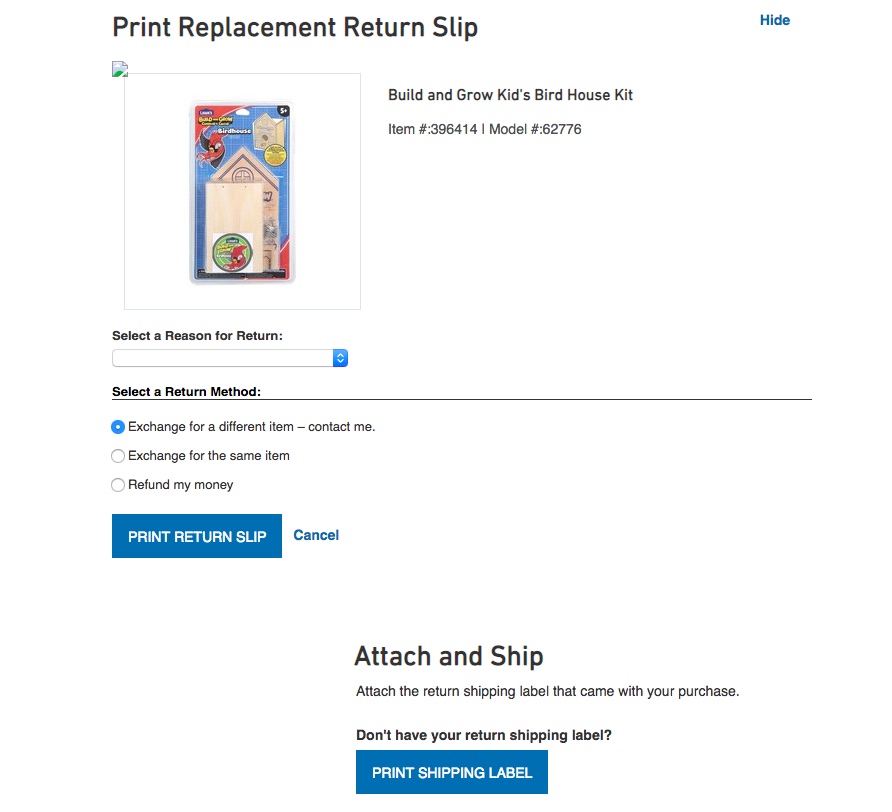
Task: Click the Select a Reason for Return label
Action: point(197,336)
